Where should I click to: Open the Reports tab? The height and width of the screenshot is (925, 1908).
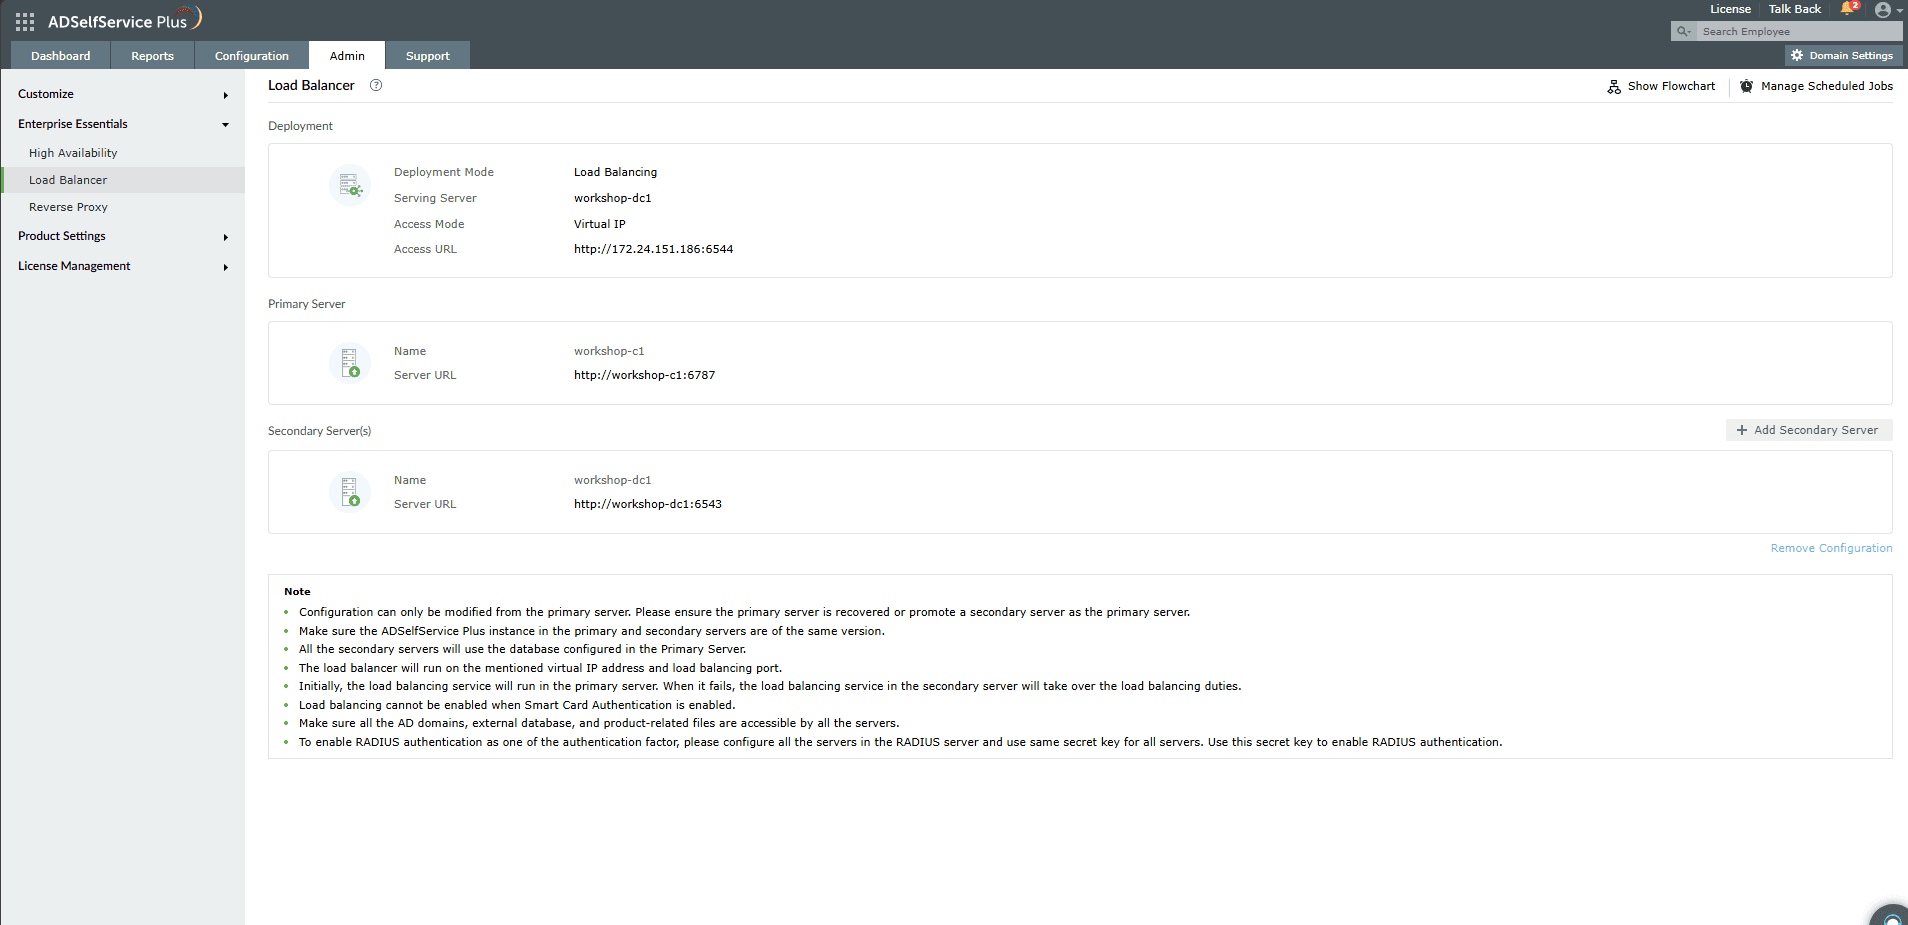pyautogui.click(x=152, y=56)
